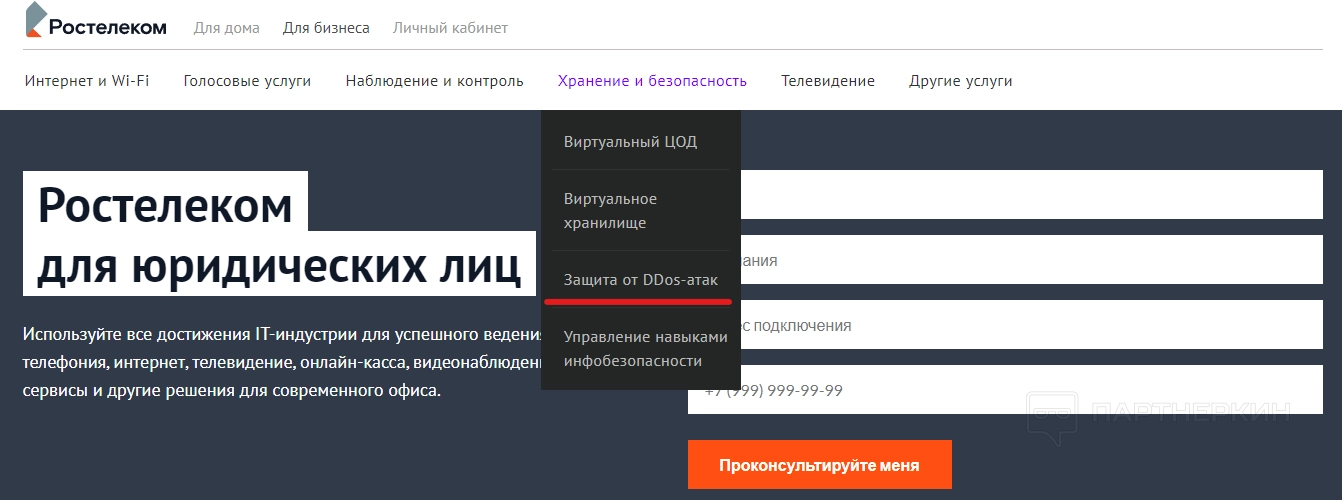Click the Ростелеком logo

pos(96,22)
